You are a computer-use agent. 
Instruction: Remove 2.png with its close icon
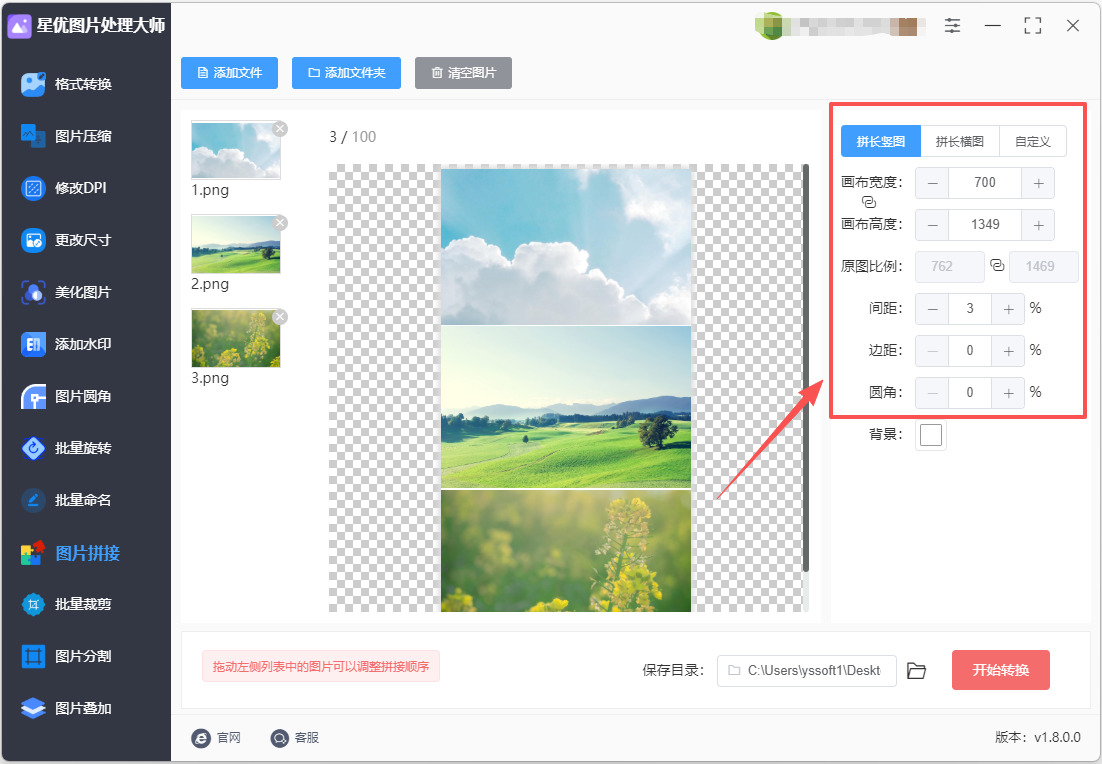[x=280, y=223]
